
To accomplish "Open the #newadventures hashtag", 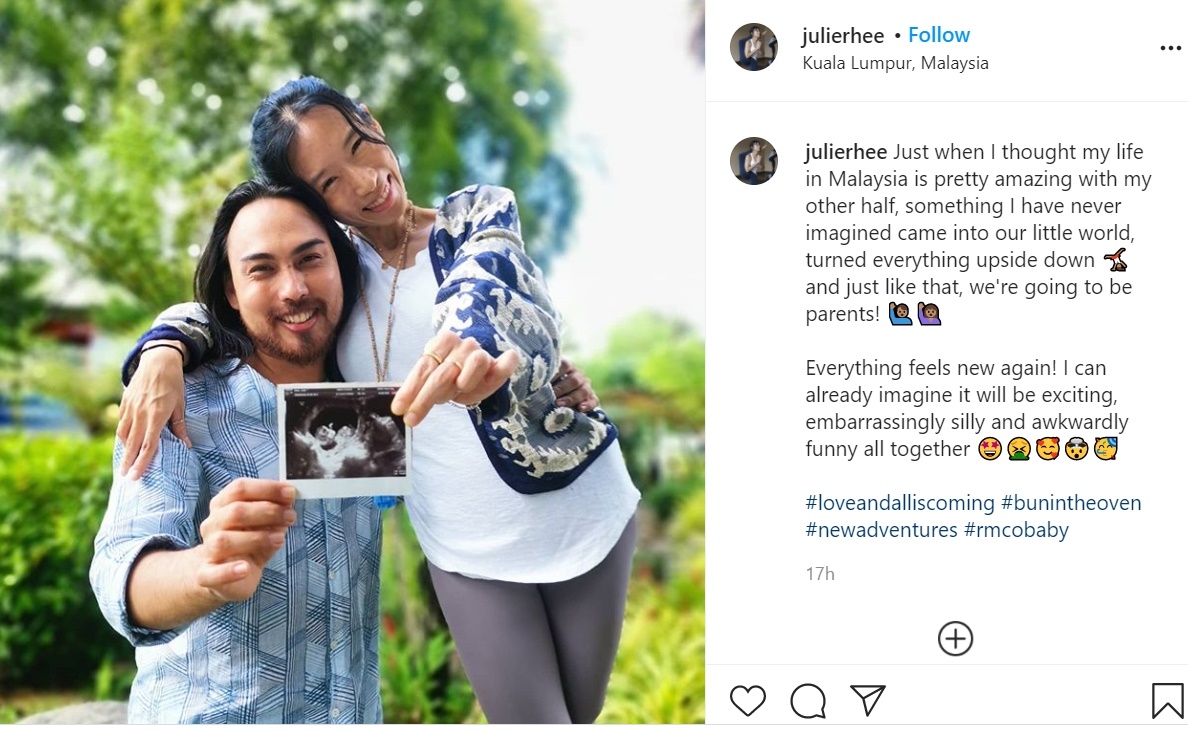I will [881, 530].
